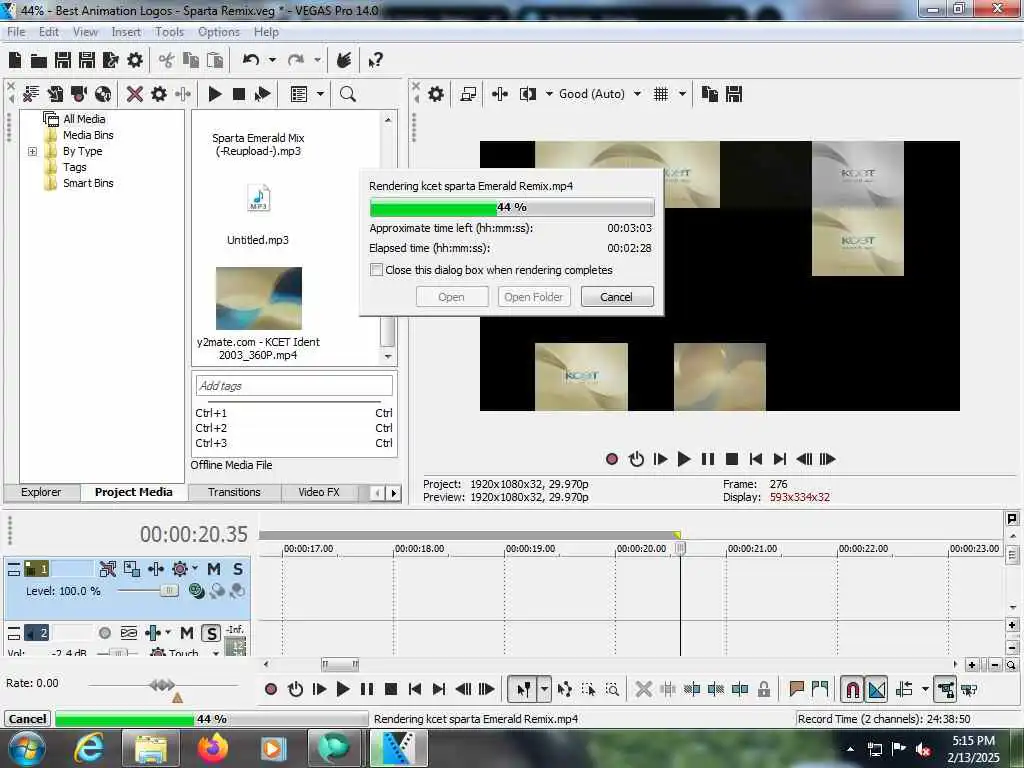Open the Split Screen View dropdown arrow
Screen dimensions: 1024x768
549,94
